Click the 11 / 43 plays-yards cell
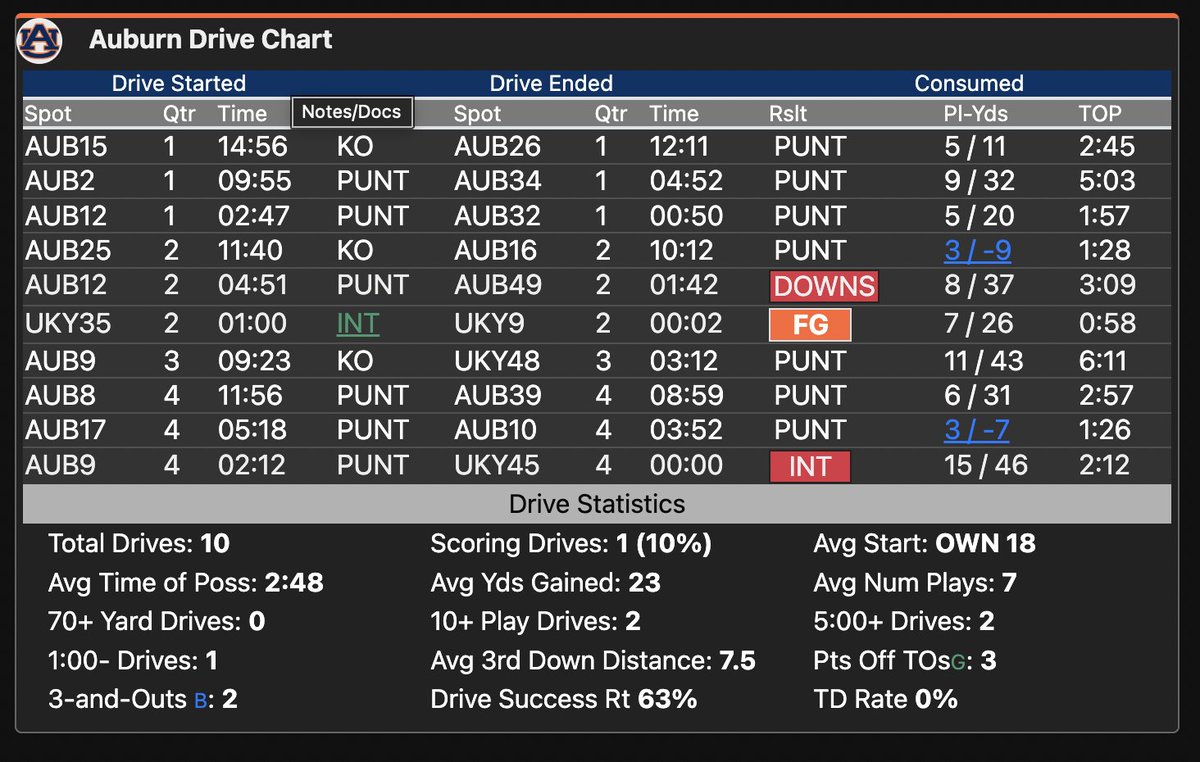Image resolution: width=1200 pixels, height=762 pixels. click(985, 360)
